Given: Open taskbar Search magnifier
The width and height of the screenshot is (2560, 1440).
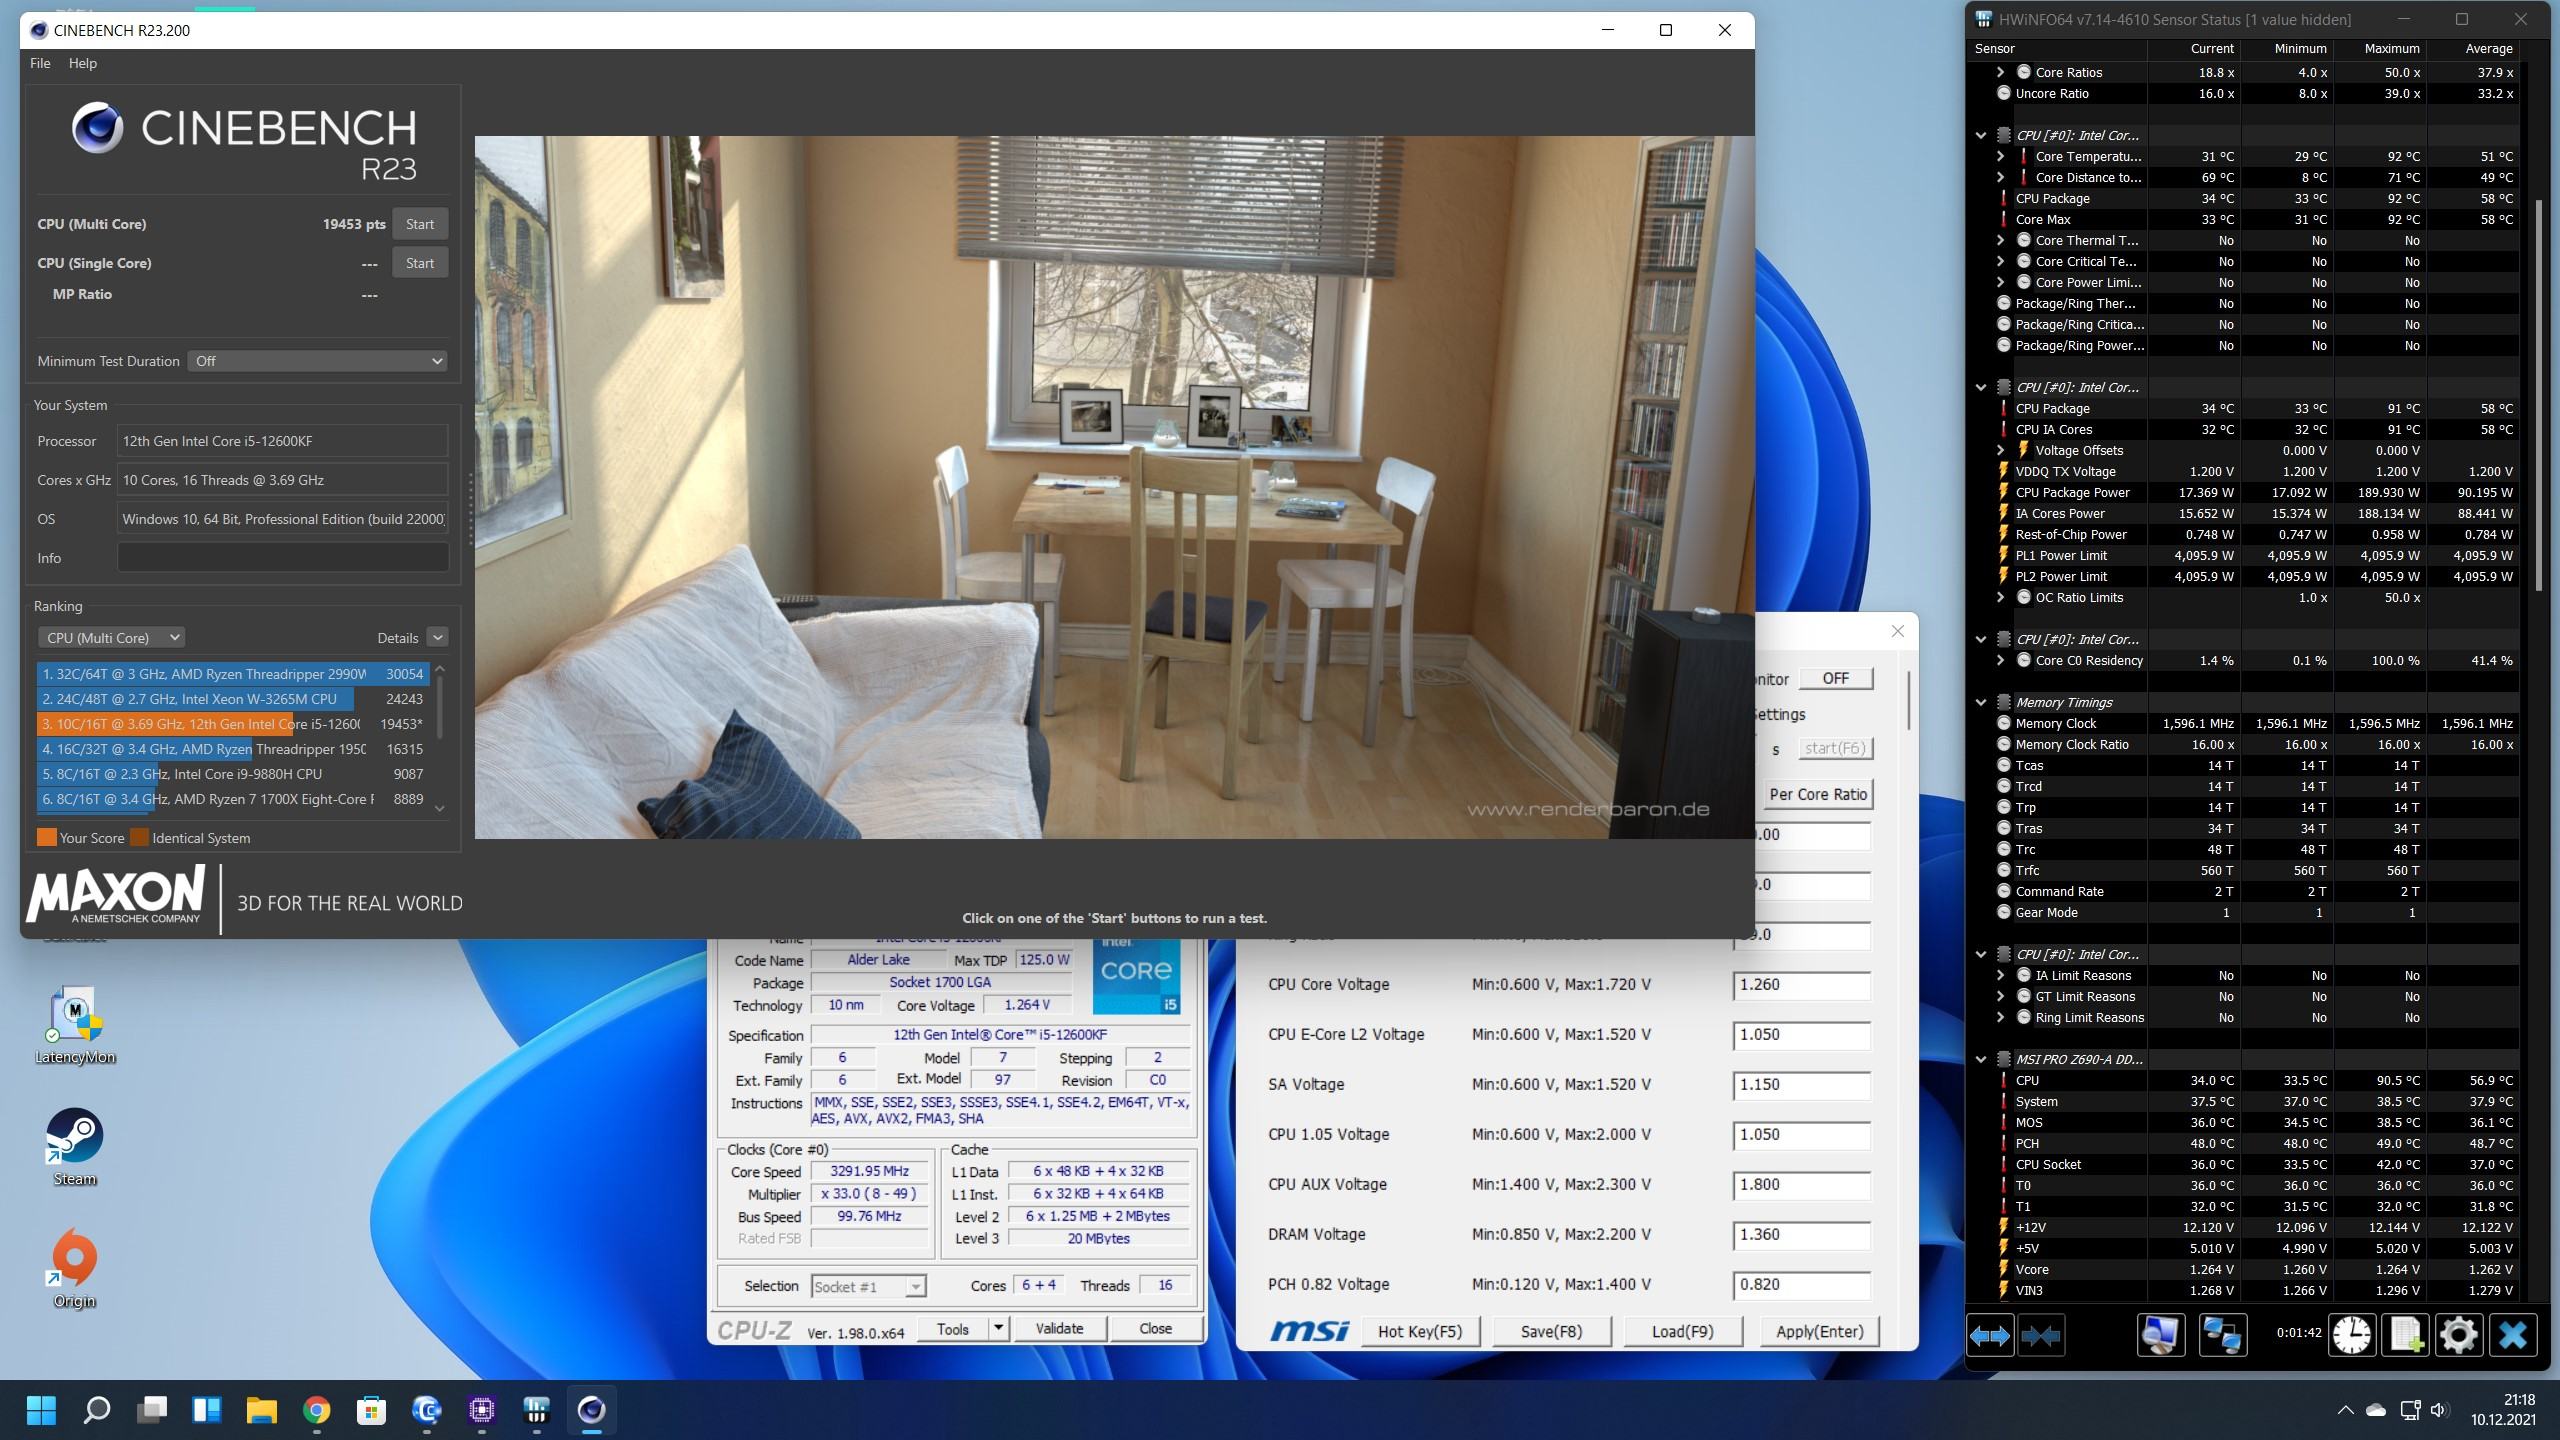Looking at the screenshot, I should pyautogui.click(x=96, y=1410).
